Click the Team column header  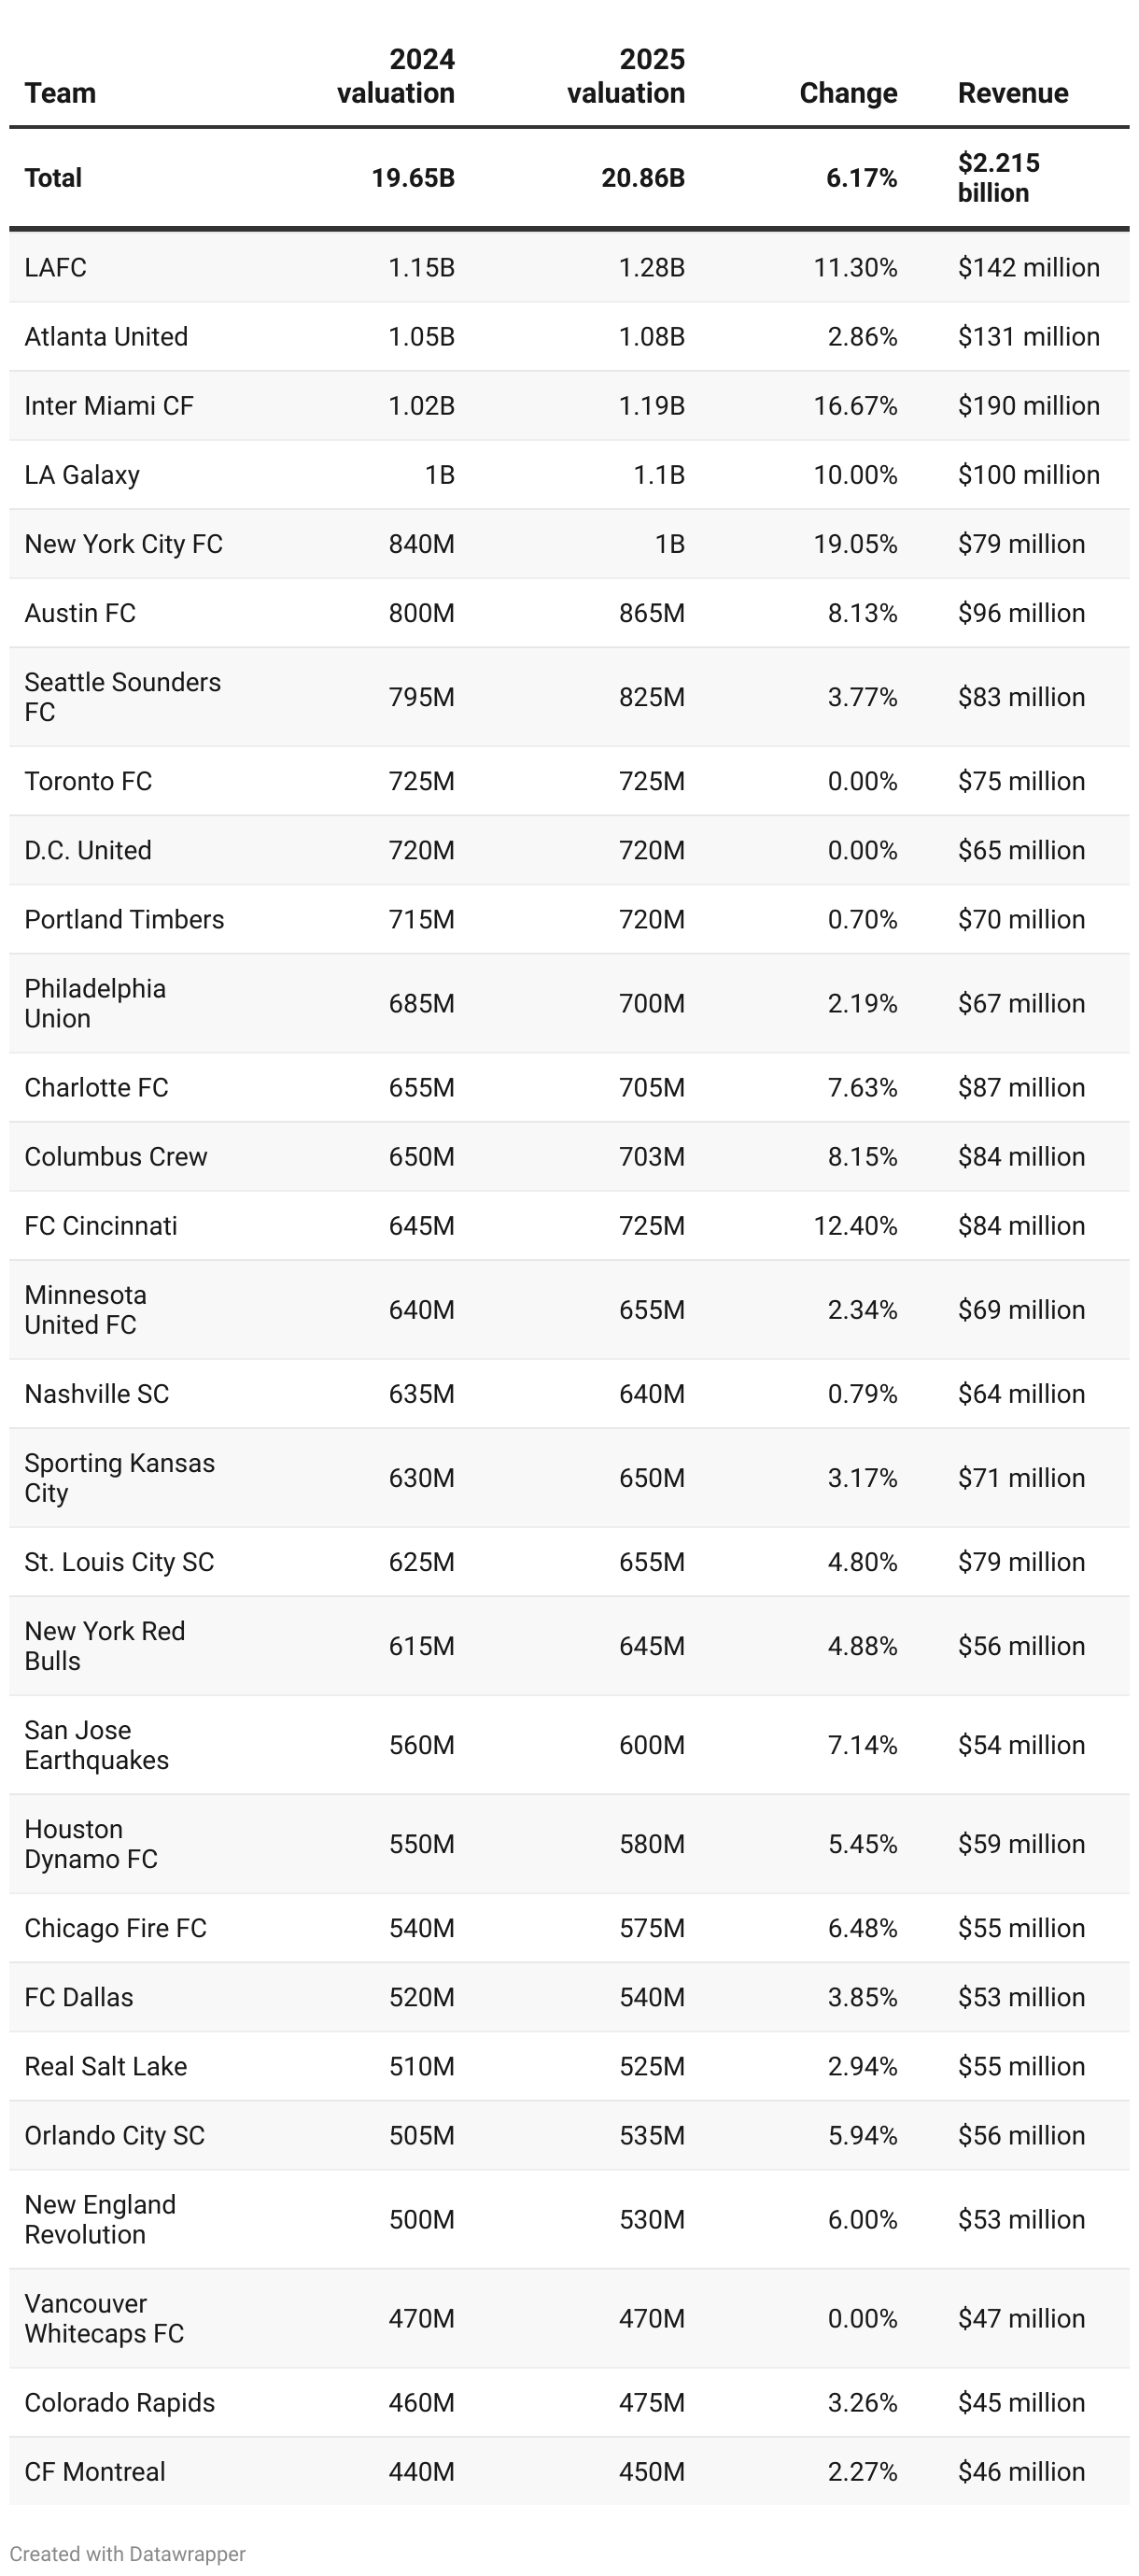(x=60, y=93)
